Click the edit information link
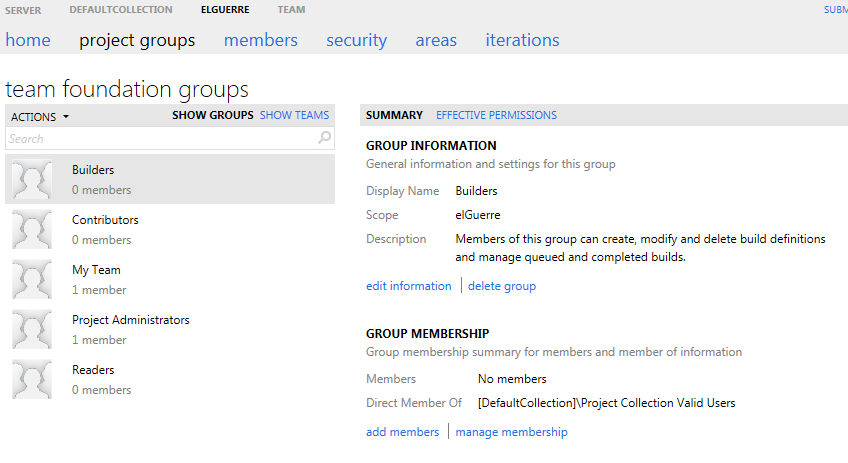Image resolution: width=848 pixels, height=463 pixels. [408, 286]
